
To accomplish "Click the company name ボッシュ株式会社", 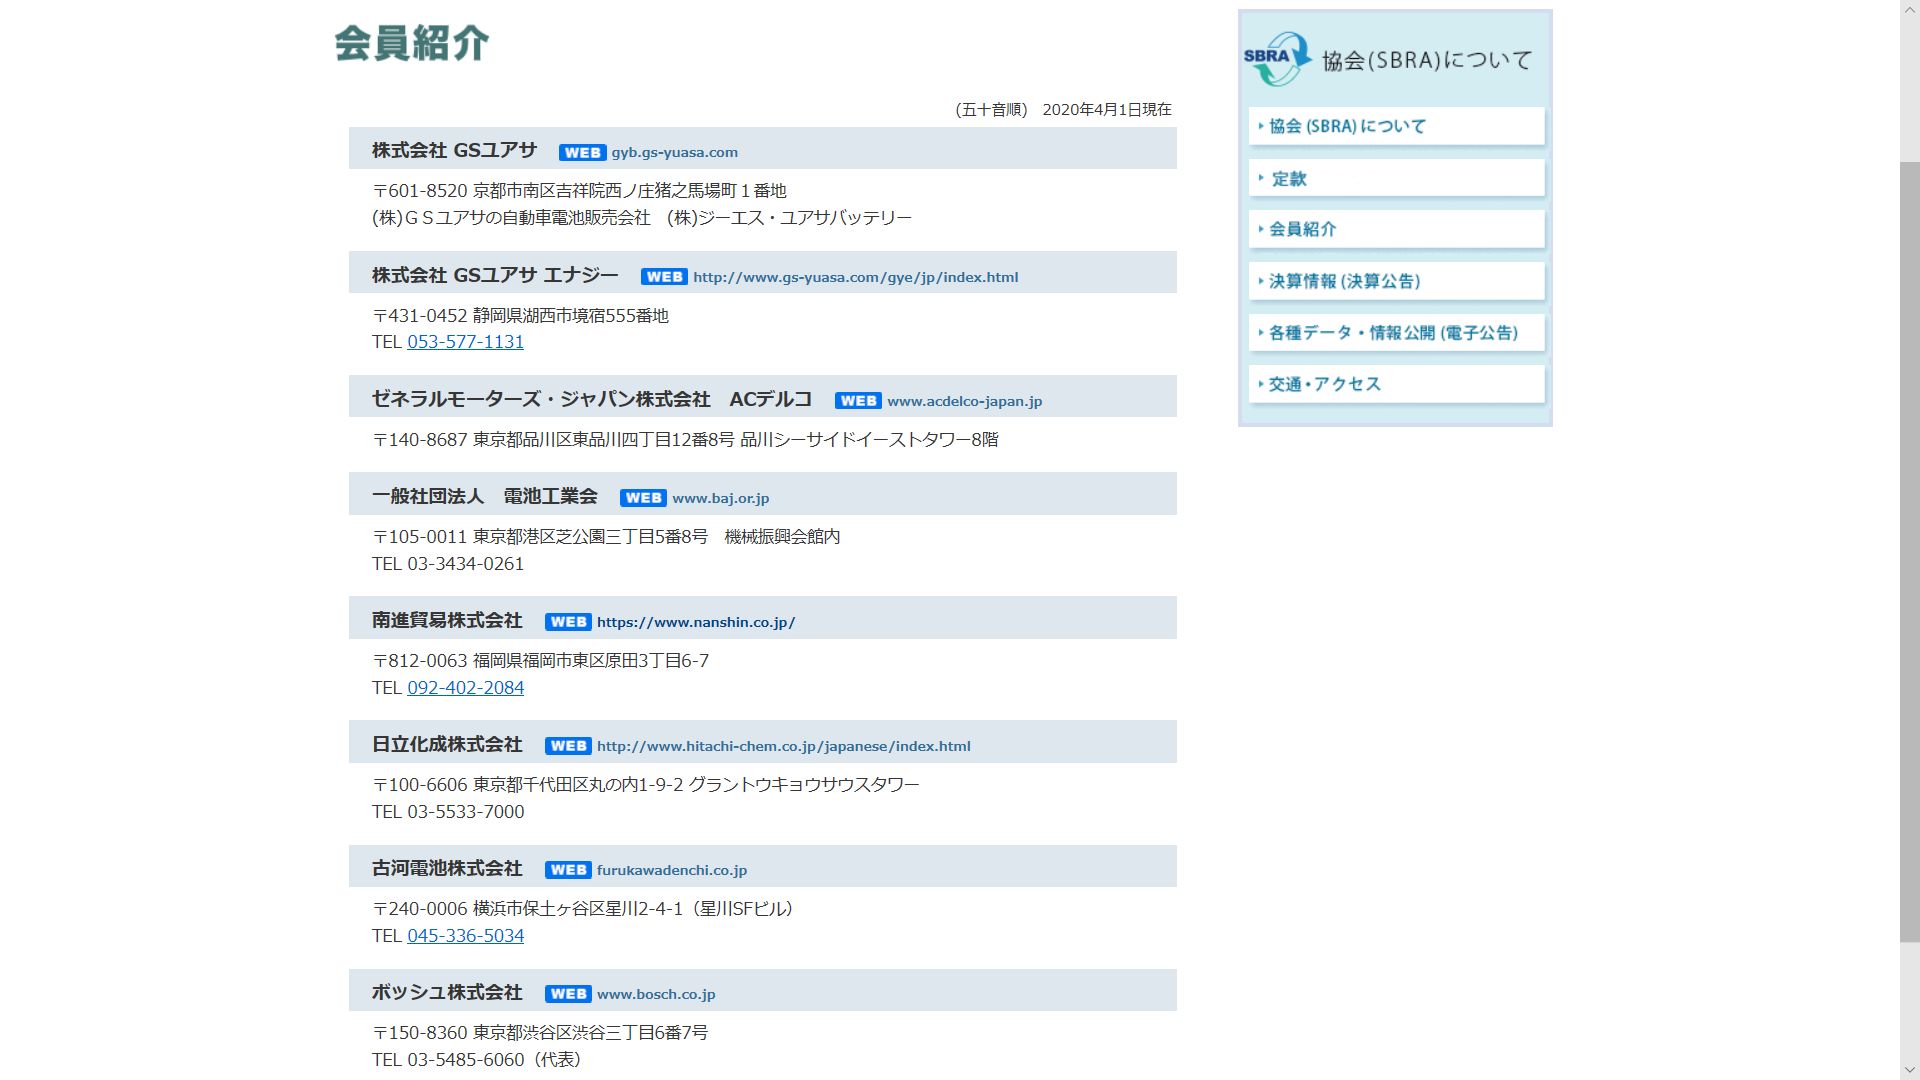I will click(x=447, y=992).
